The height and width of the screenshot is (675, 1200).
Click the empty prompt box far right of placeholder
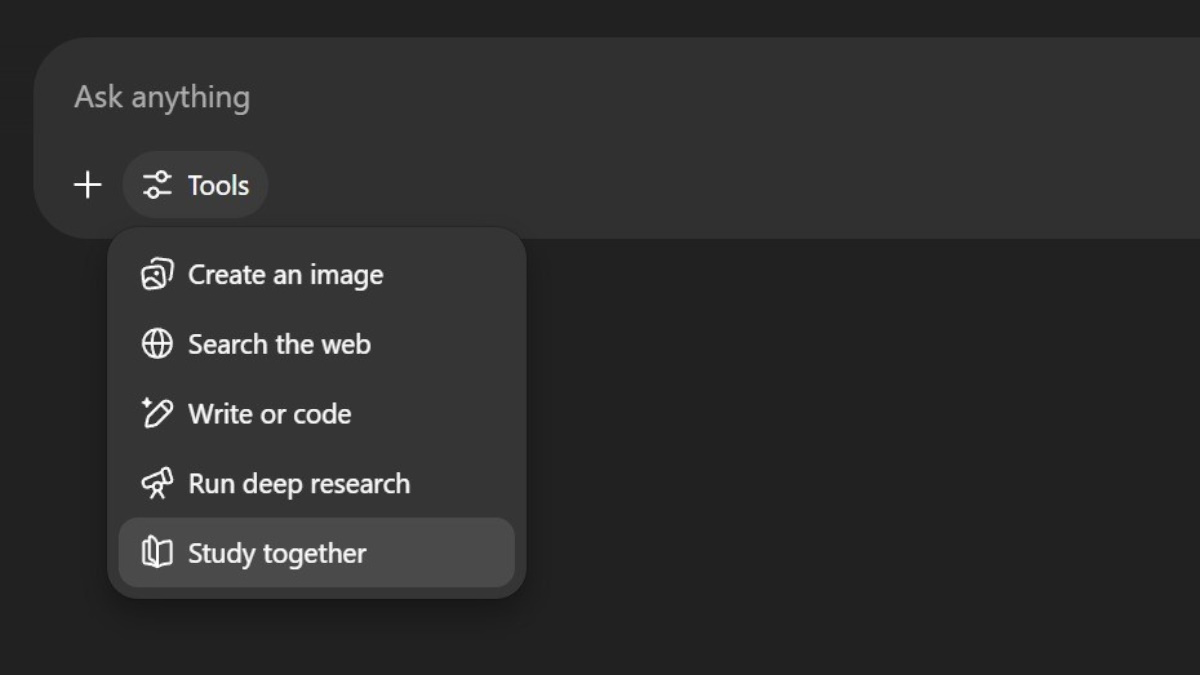click(x=900, y=97)
